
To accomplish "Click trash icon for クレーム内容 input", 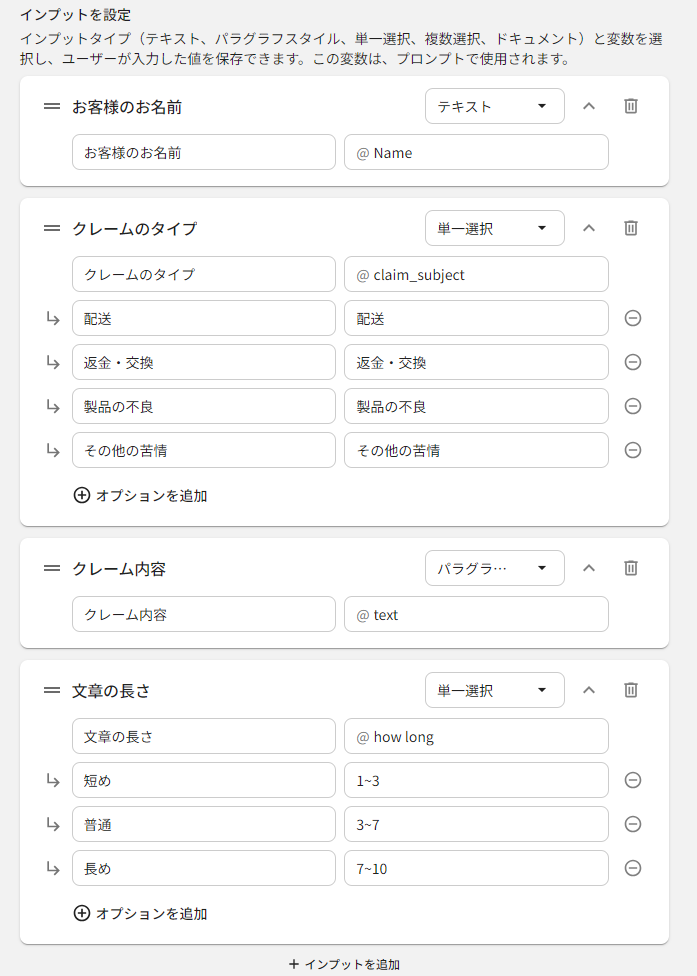I will [631, 568].
